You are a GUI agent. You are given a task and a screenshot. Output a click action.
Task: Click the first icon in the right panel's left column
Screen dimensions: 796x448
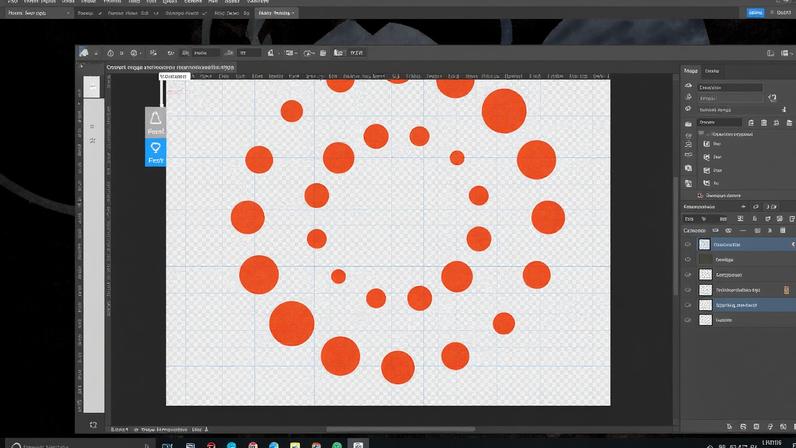point(688,86)
